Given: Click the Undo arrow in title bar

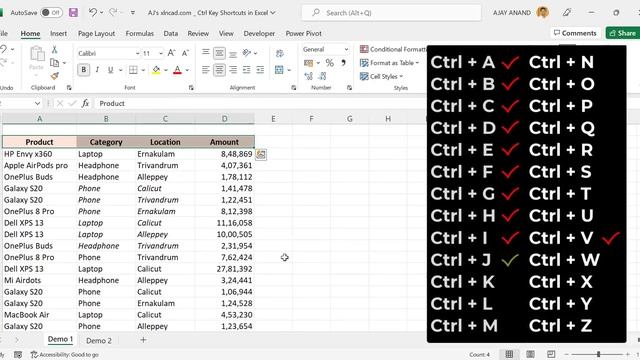Looking at the screenshot, I should click(93, 13).
